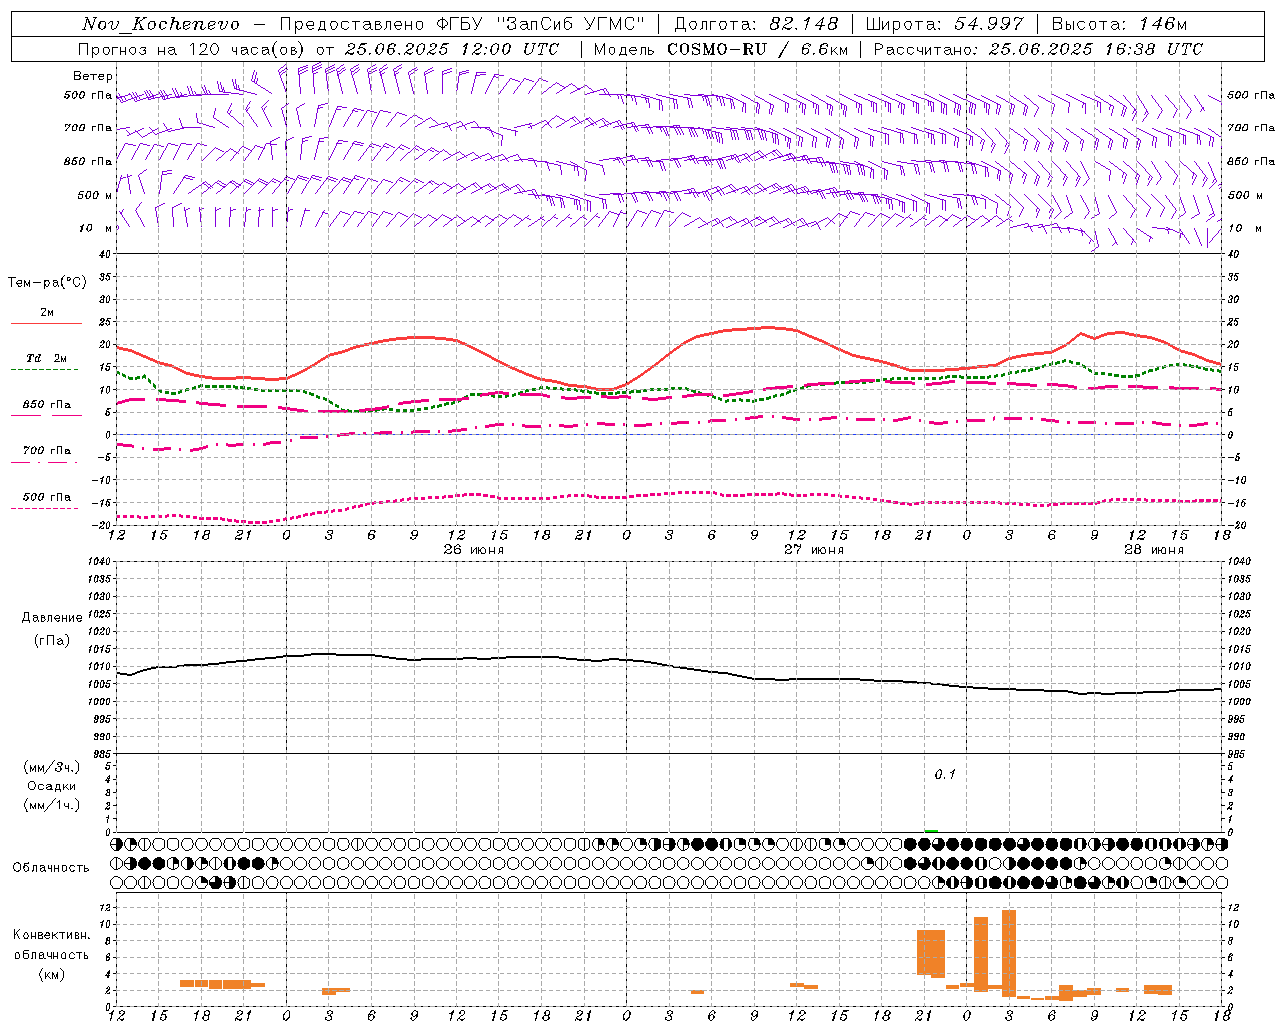This screenshot has width=1280, height=1024.
Task: Click the tallest orange convective cloud bar
Action: (x=1009, y=953)
